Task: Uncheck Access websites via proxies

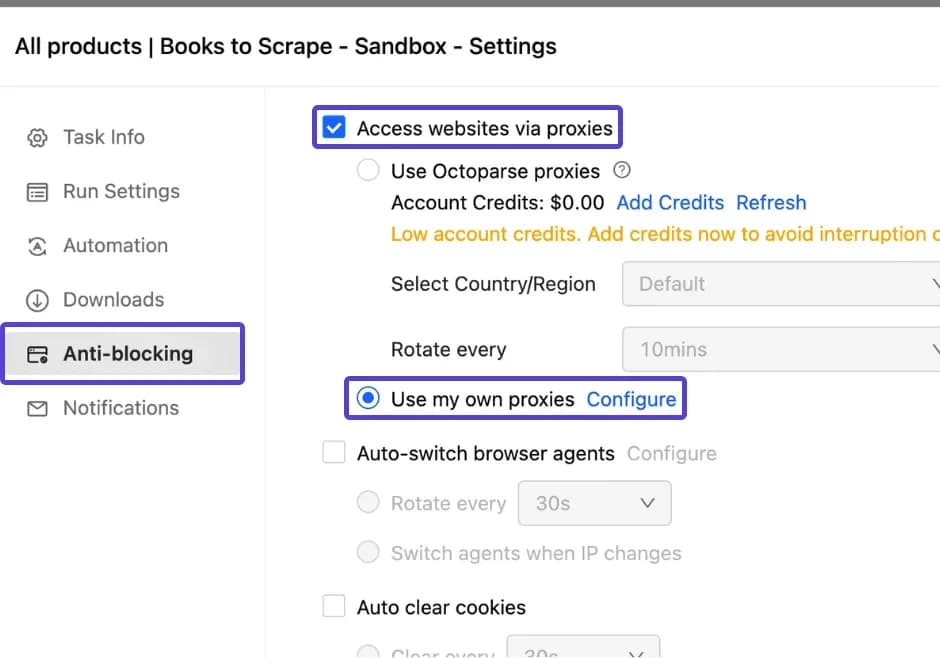Action: [x=334, y=128]
